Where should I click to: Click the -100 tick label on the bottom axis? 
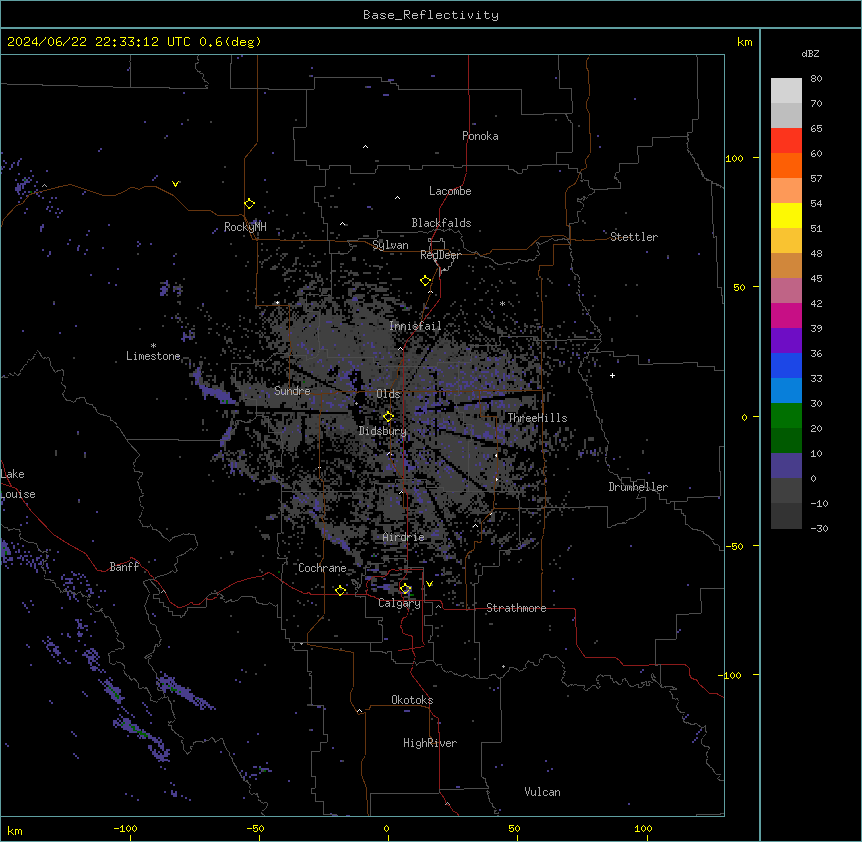125,828
